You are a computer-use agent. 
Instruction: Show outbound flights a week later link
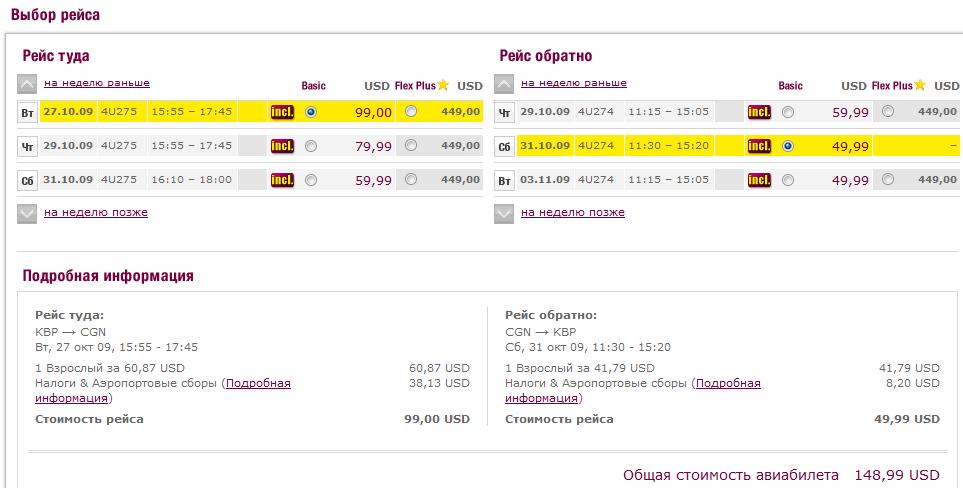(x=96, y=212)
